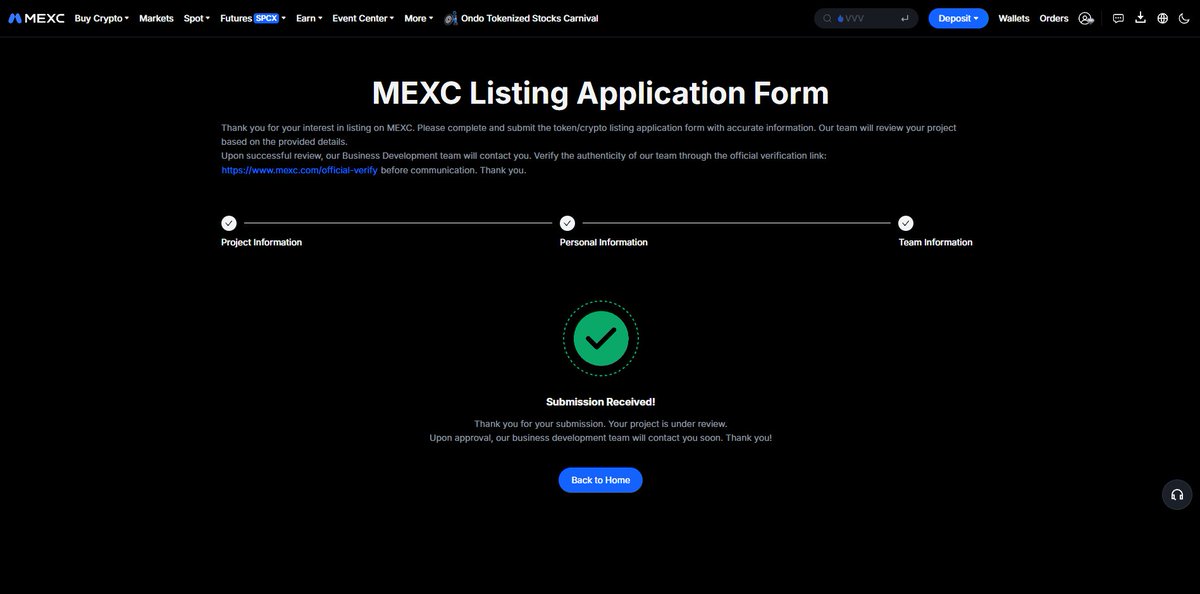Click the enter arrow in search box
The height and width of the screenshot is (594, 1200).
coord(905,18)
